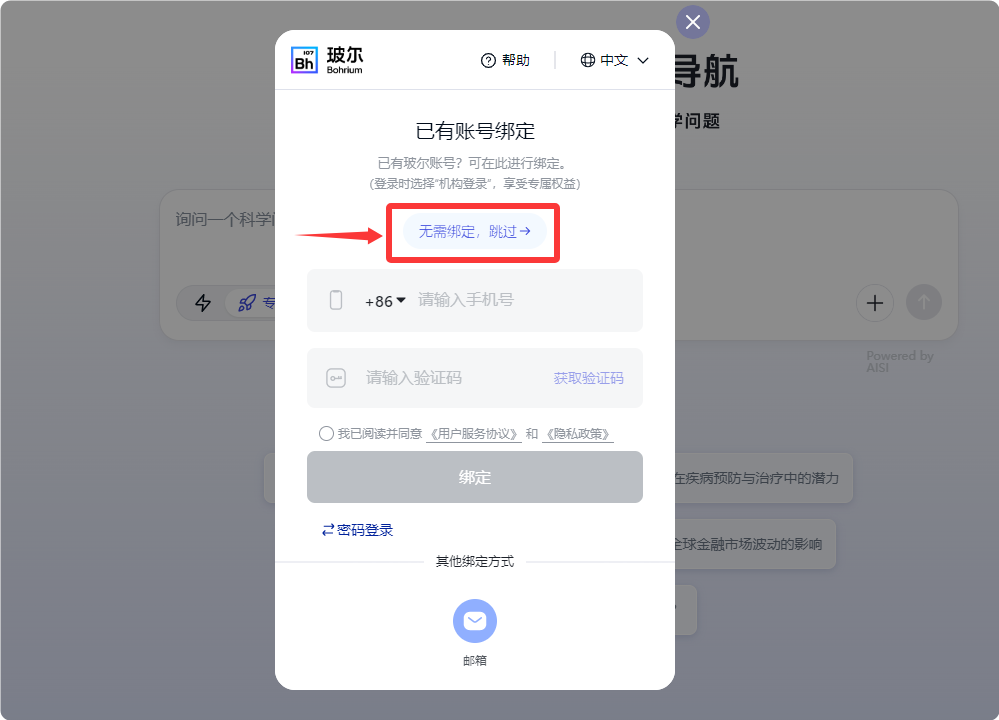This screenshot has height=720, width=999.
Task: Open the 《用户服务协议》 link
Action: click(x=474, y=434)
